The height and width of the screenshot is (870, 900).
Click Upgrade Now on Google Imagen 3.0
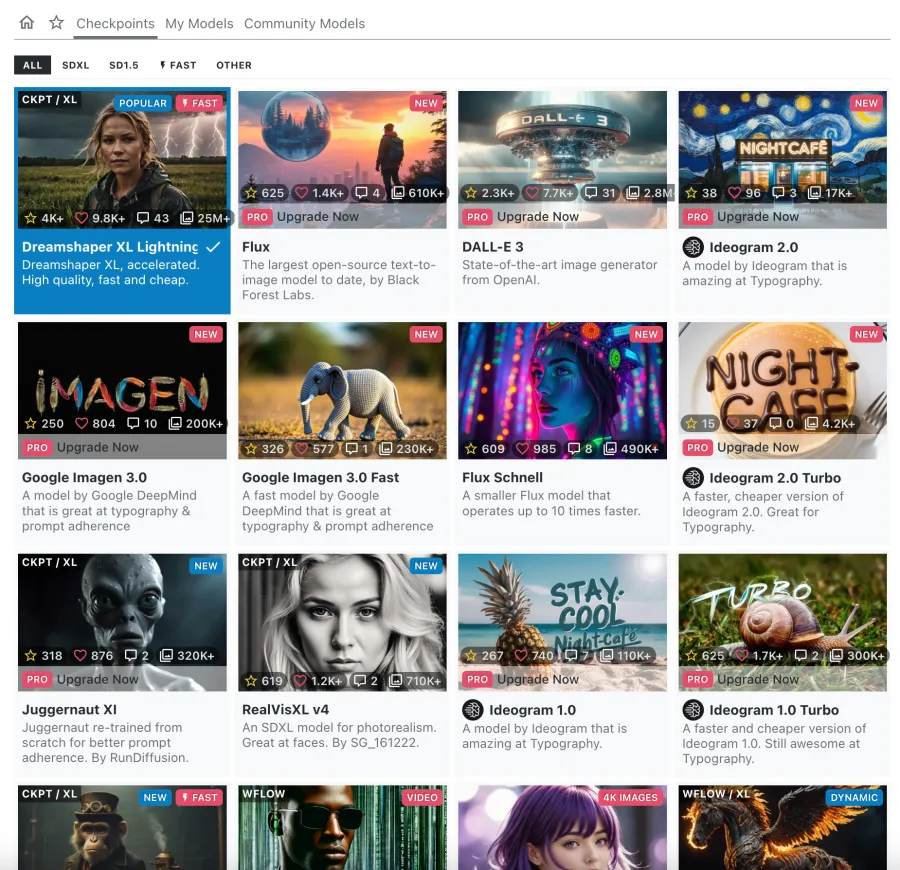tap(97, 447)
